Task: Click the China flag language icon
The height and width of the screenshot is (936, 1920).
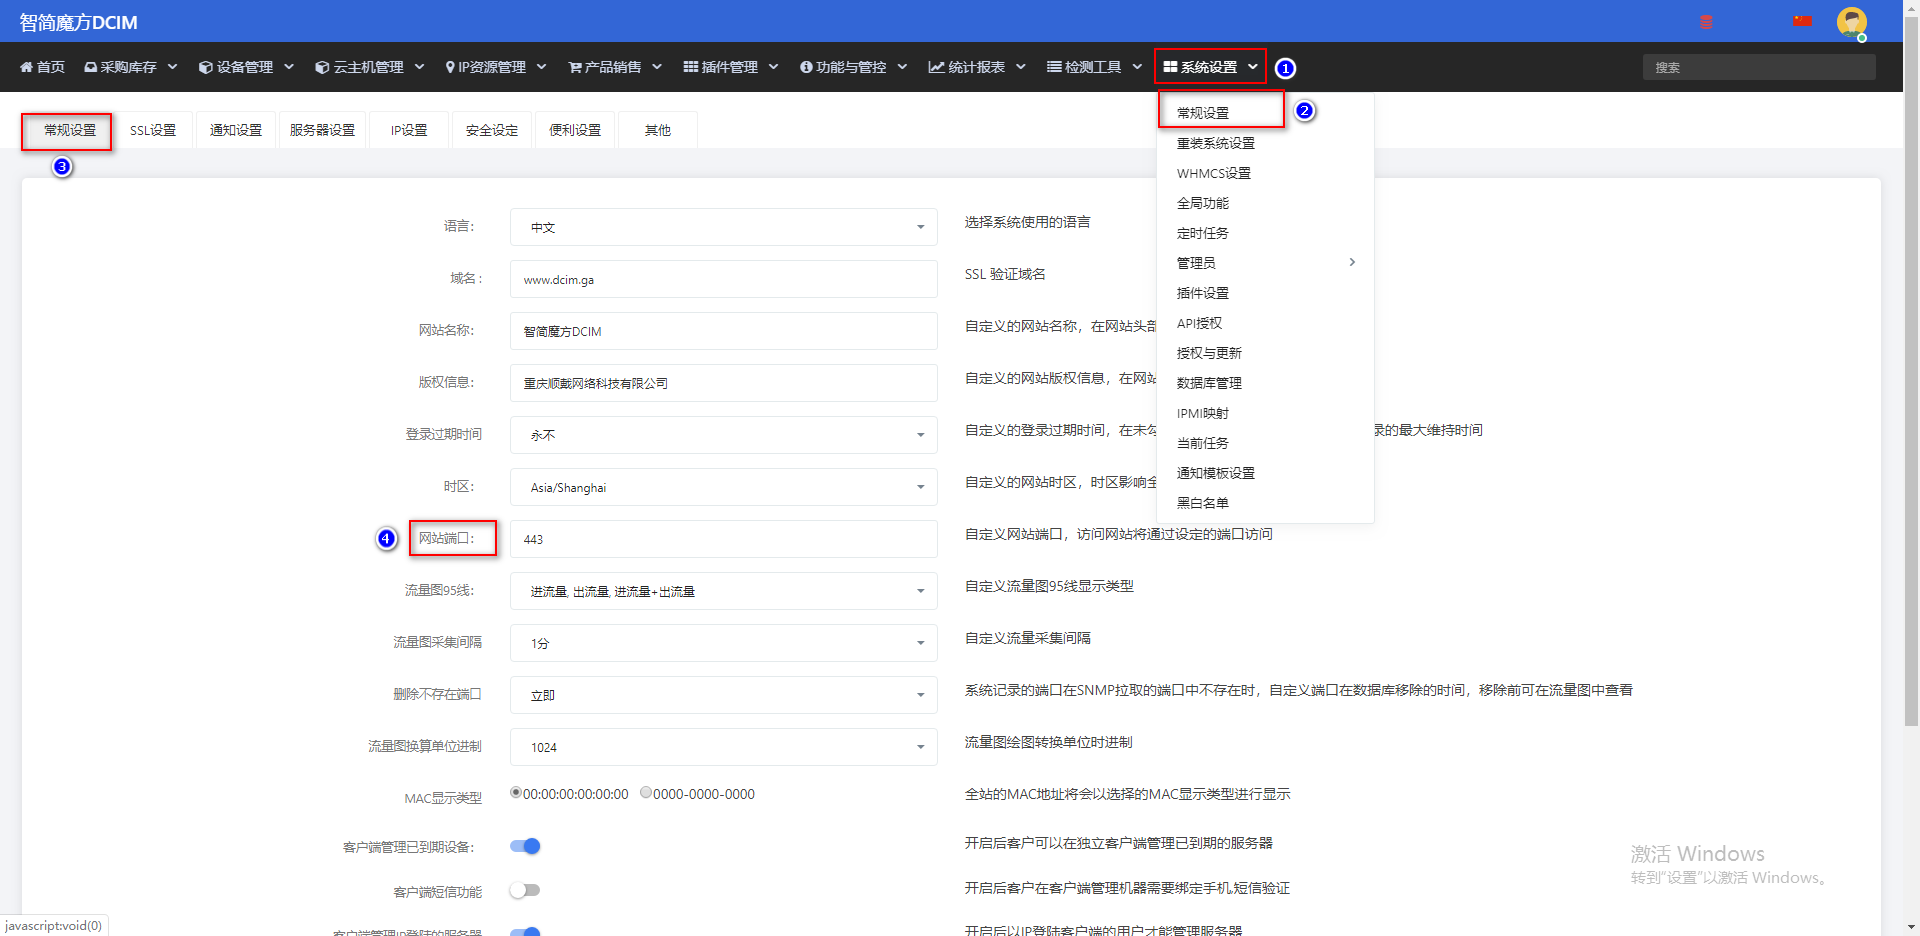Action: pos(1802,20)
